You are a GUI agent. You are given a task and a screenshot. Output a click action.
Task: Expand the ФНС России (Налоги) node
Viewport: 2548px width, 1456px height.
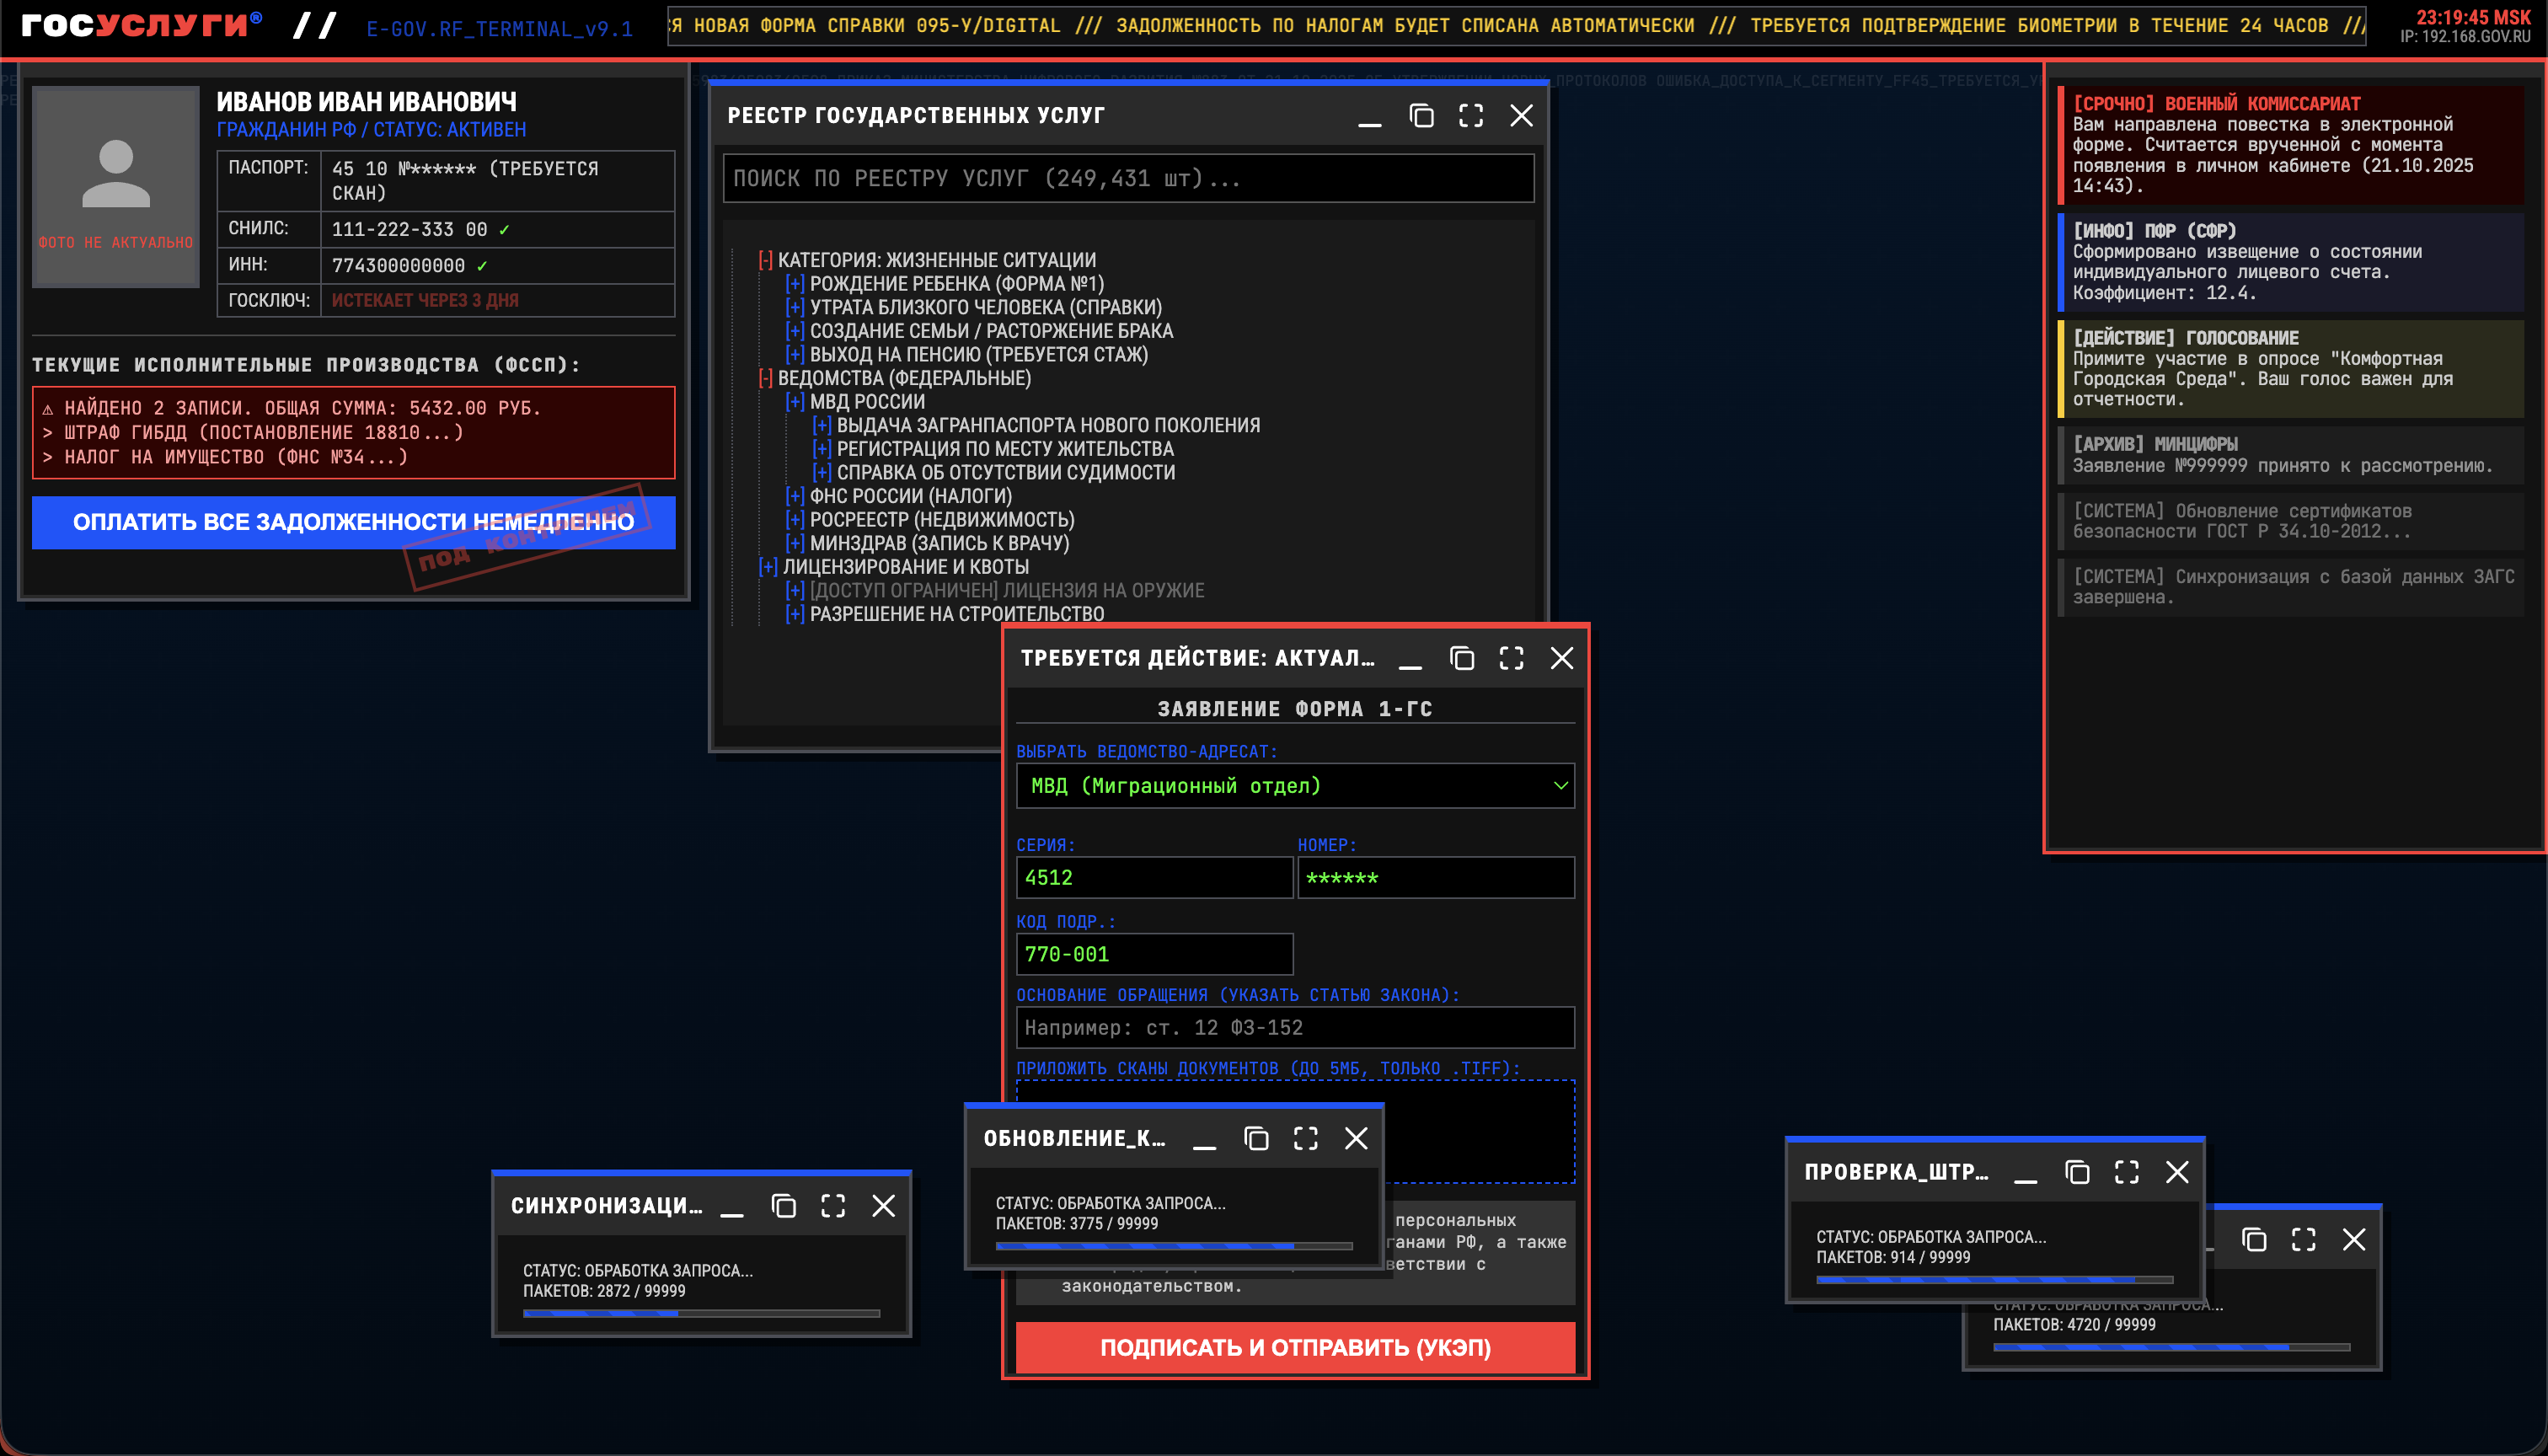(795, 496)
